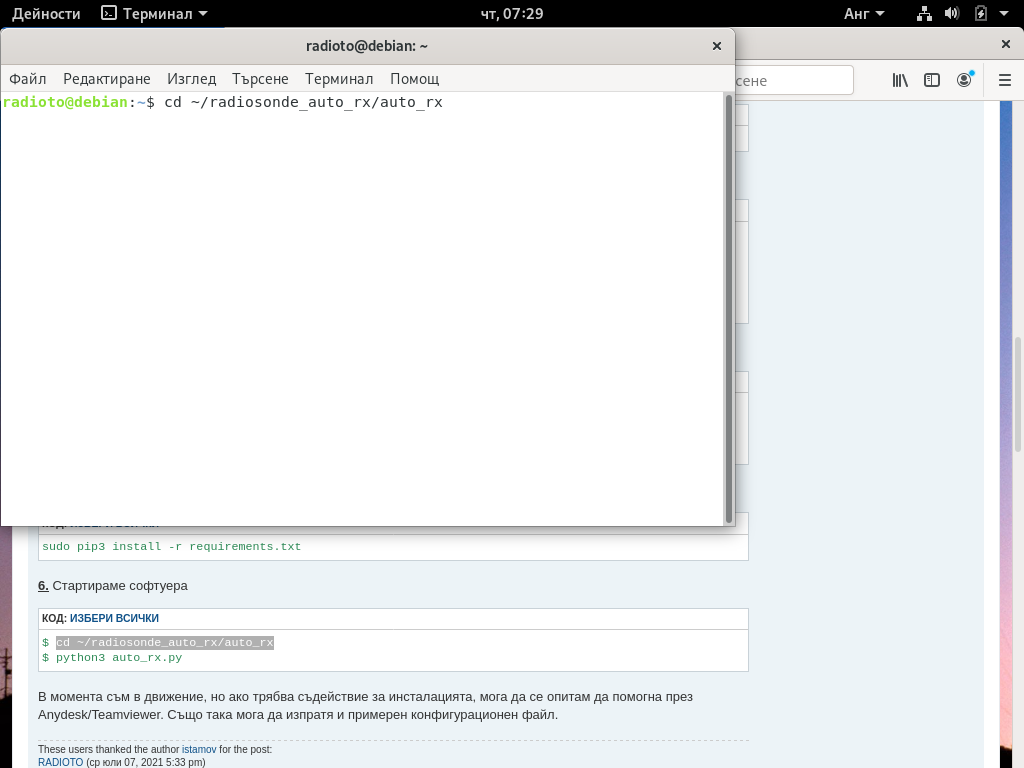Image resolution: width=1024 pixels, height=768 pixels.
Task: Click the Firefox search field
Action: [x=793, y=80]
